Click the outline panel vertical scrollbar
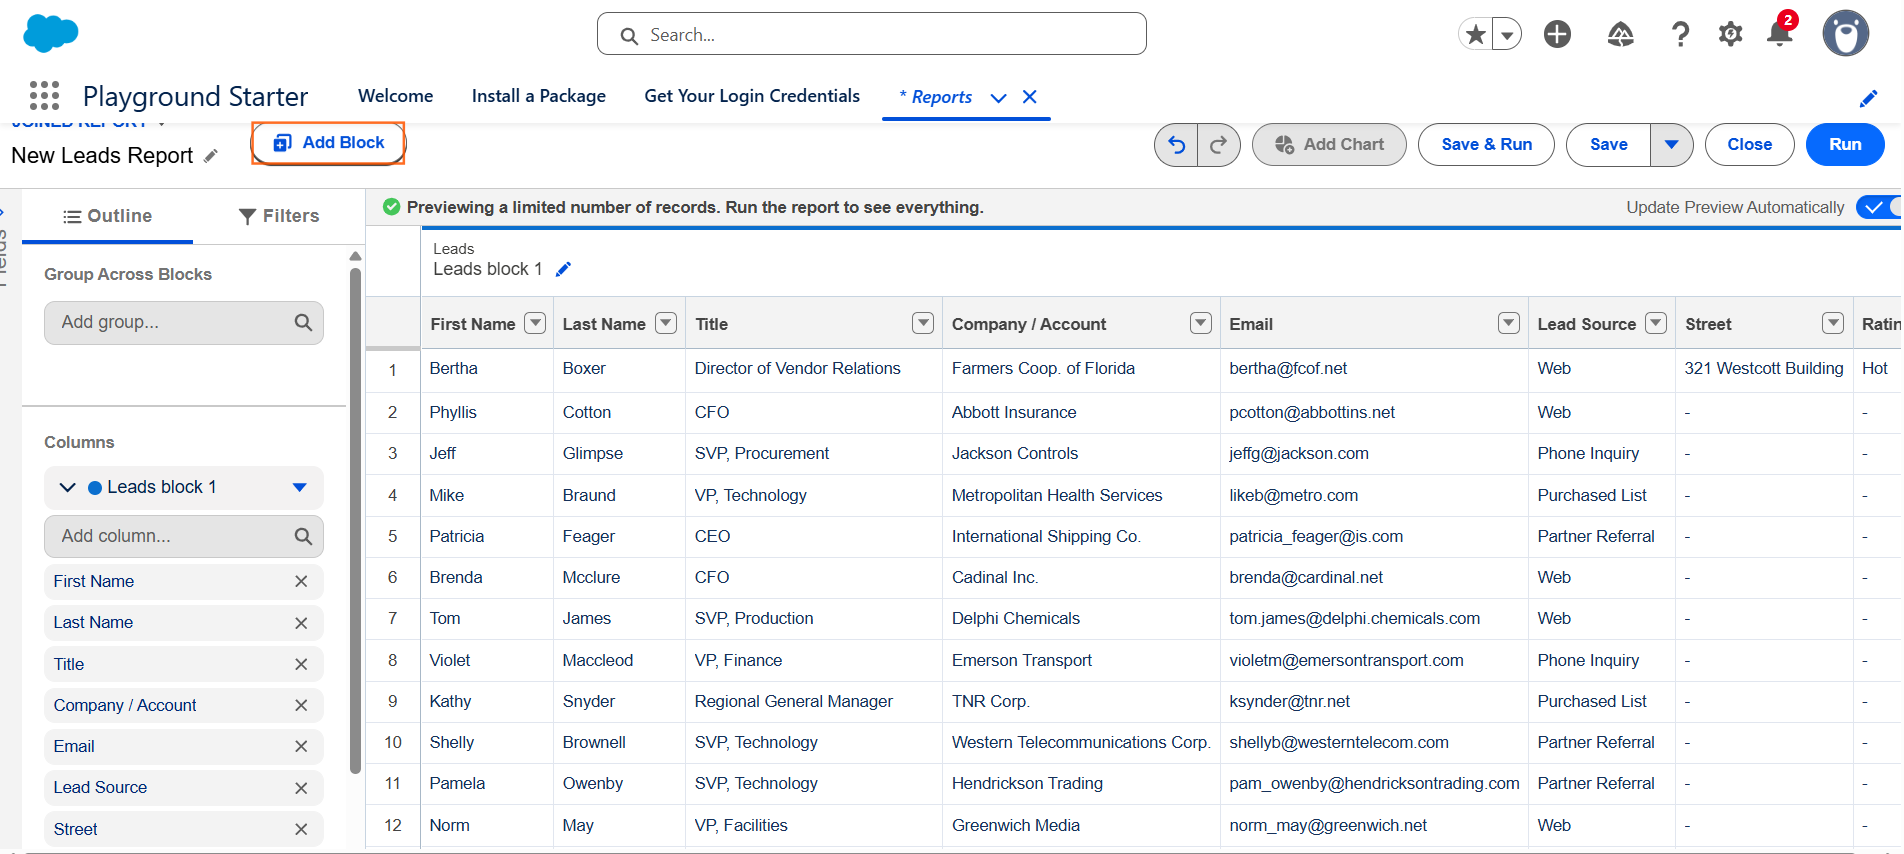1904x854 pixels. point(355,520)
